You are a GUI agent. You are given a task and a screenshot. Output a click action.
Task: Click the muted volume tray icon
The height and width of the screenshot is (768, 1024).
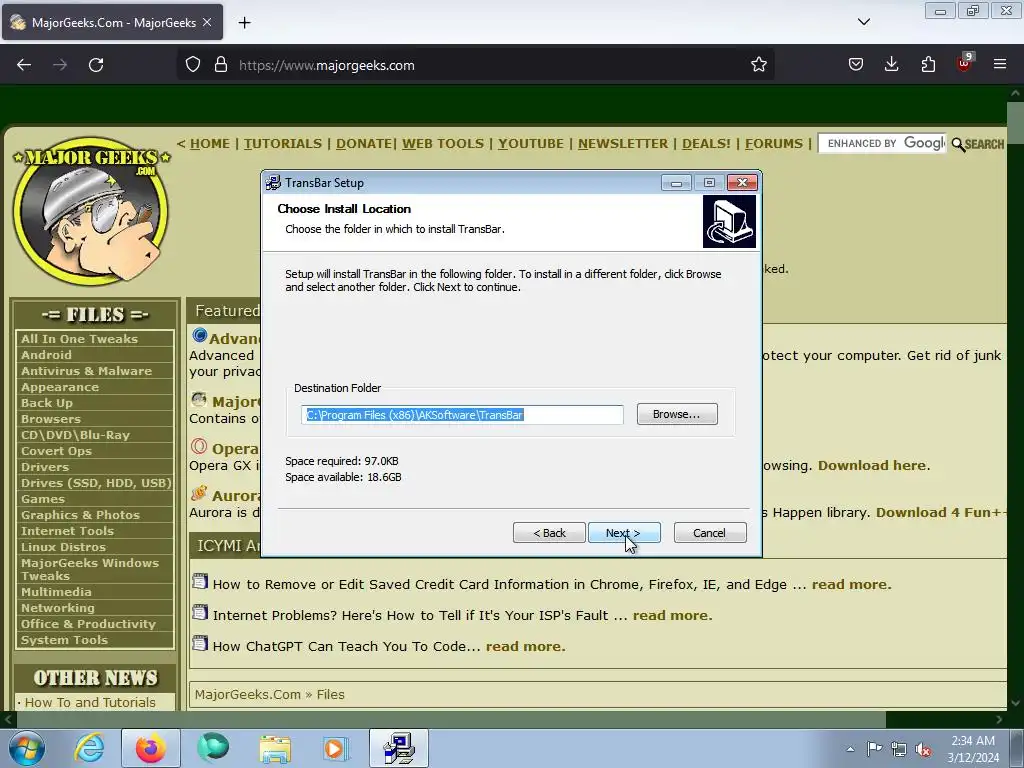[923, 750]
